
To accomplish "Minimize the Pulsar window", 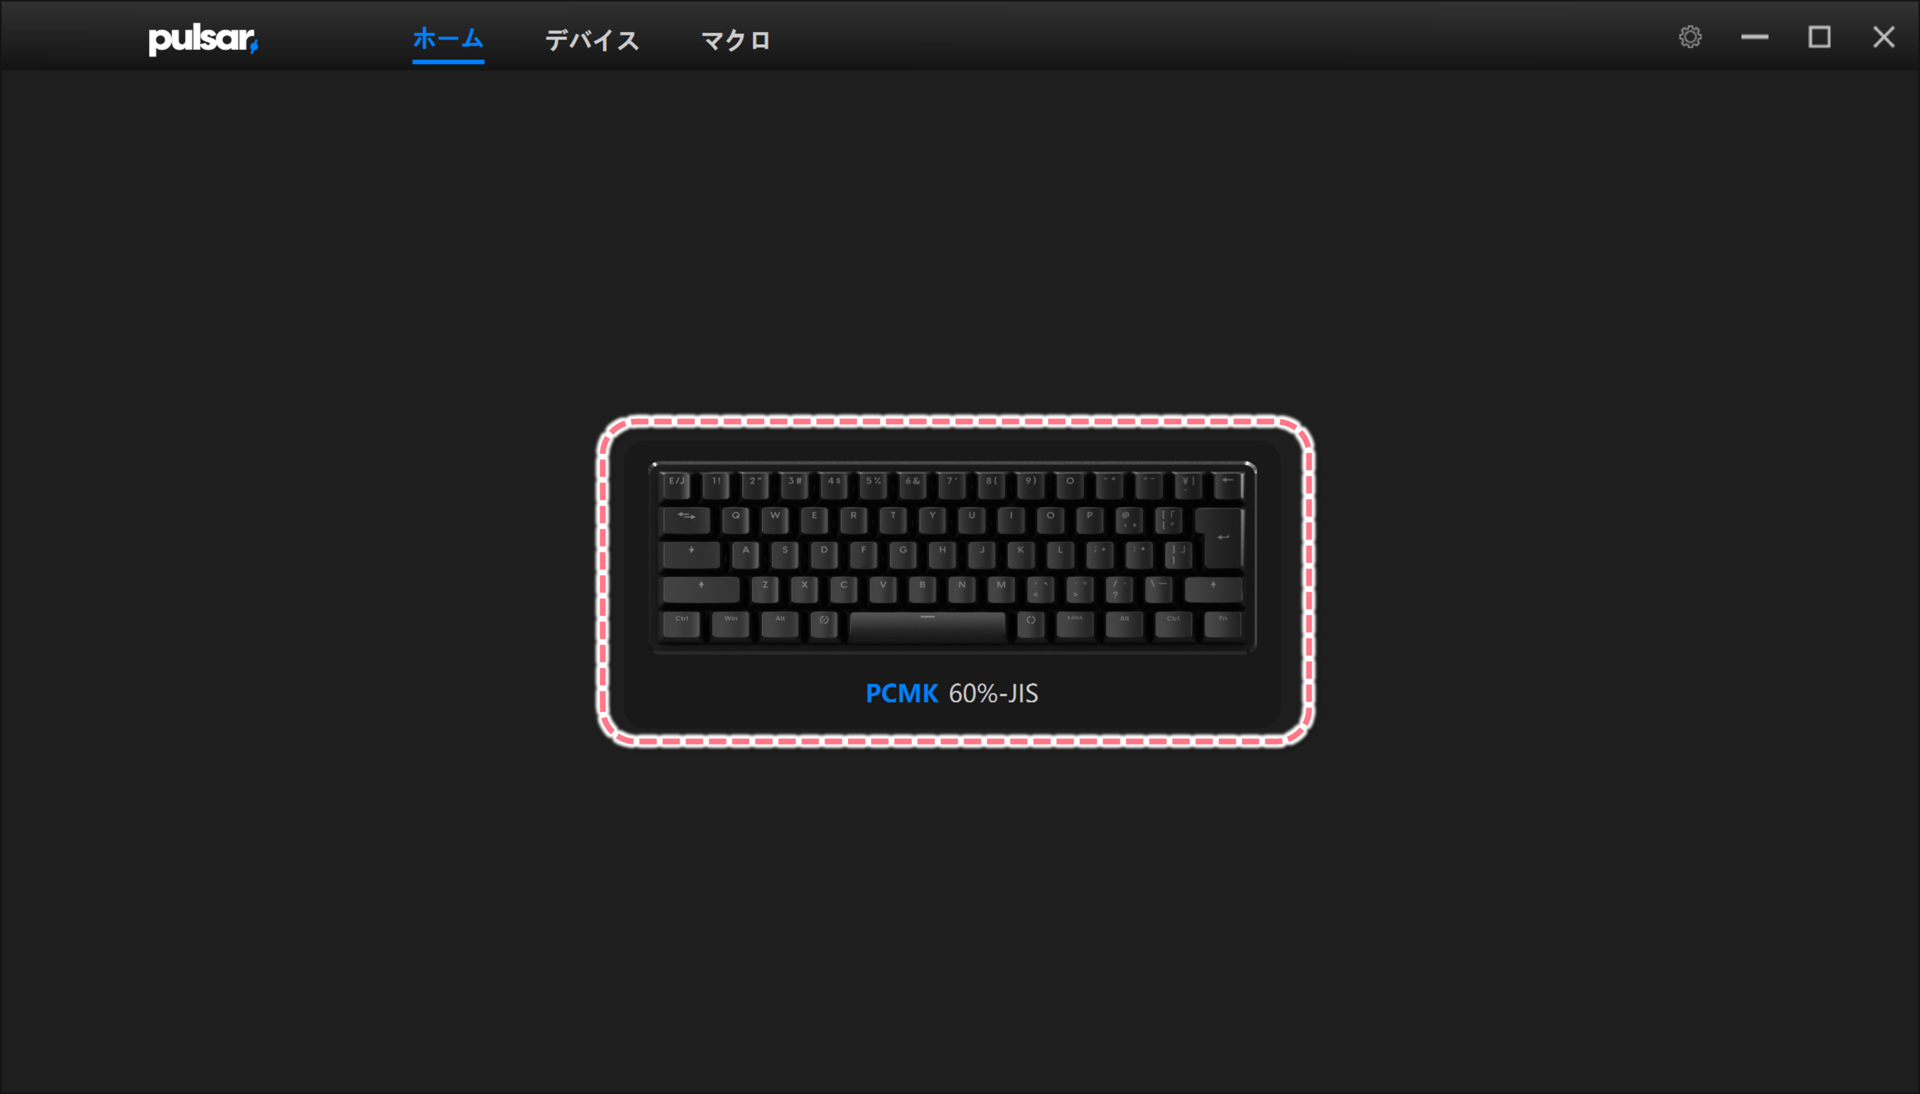I will coord(1754,38).
